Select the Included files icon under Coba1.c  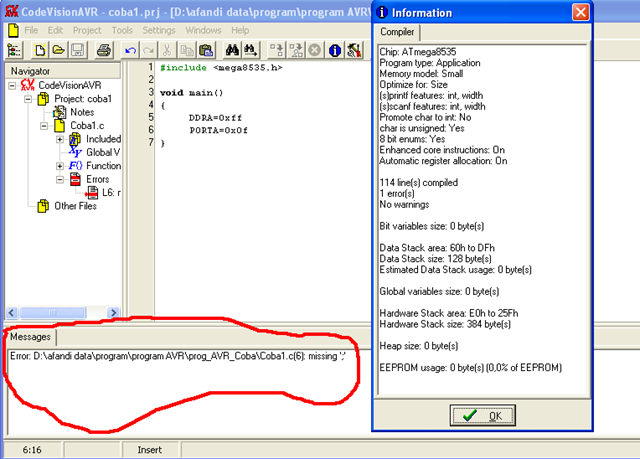pyautogui.click(x=75, y=139)
